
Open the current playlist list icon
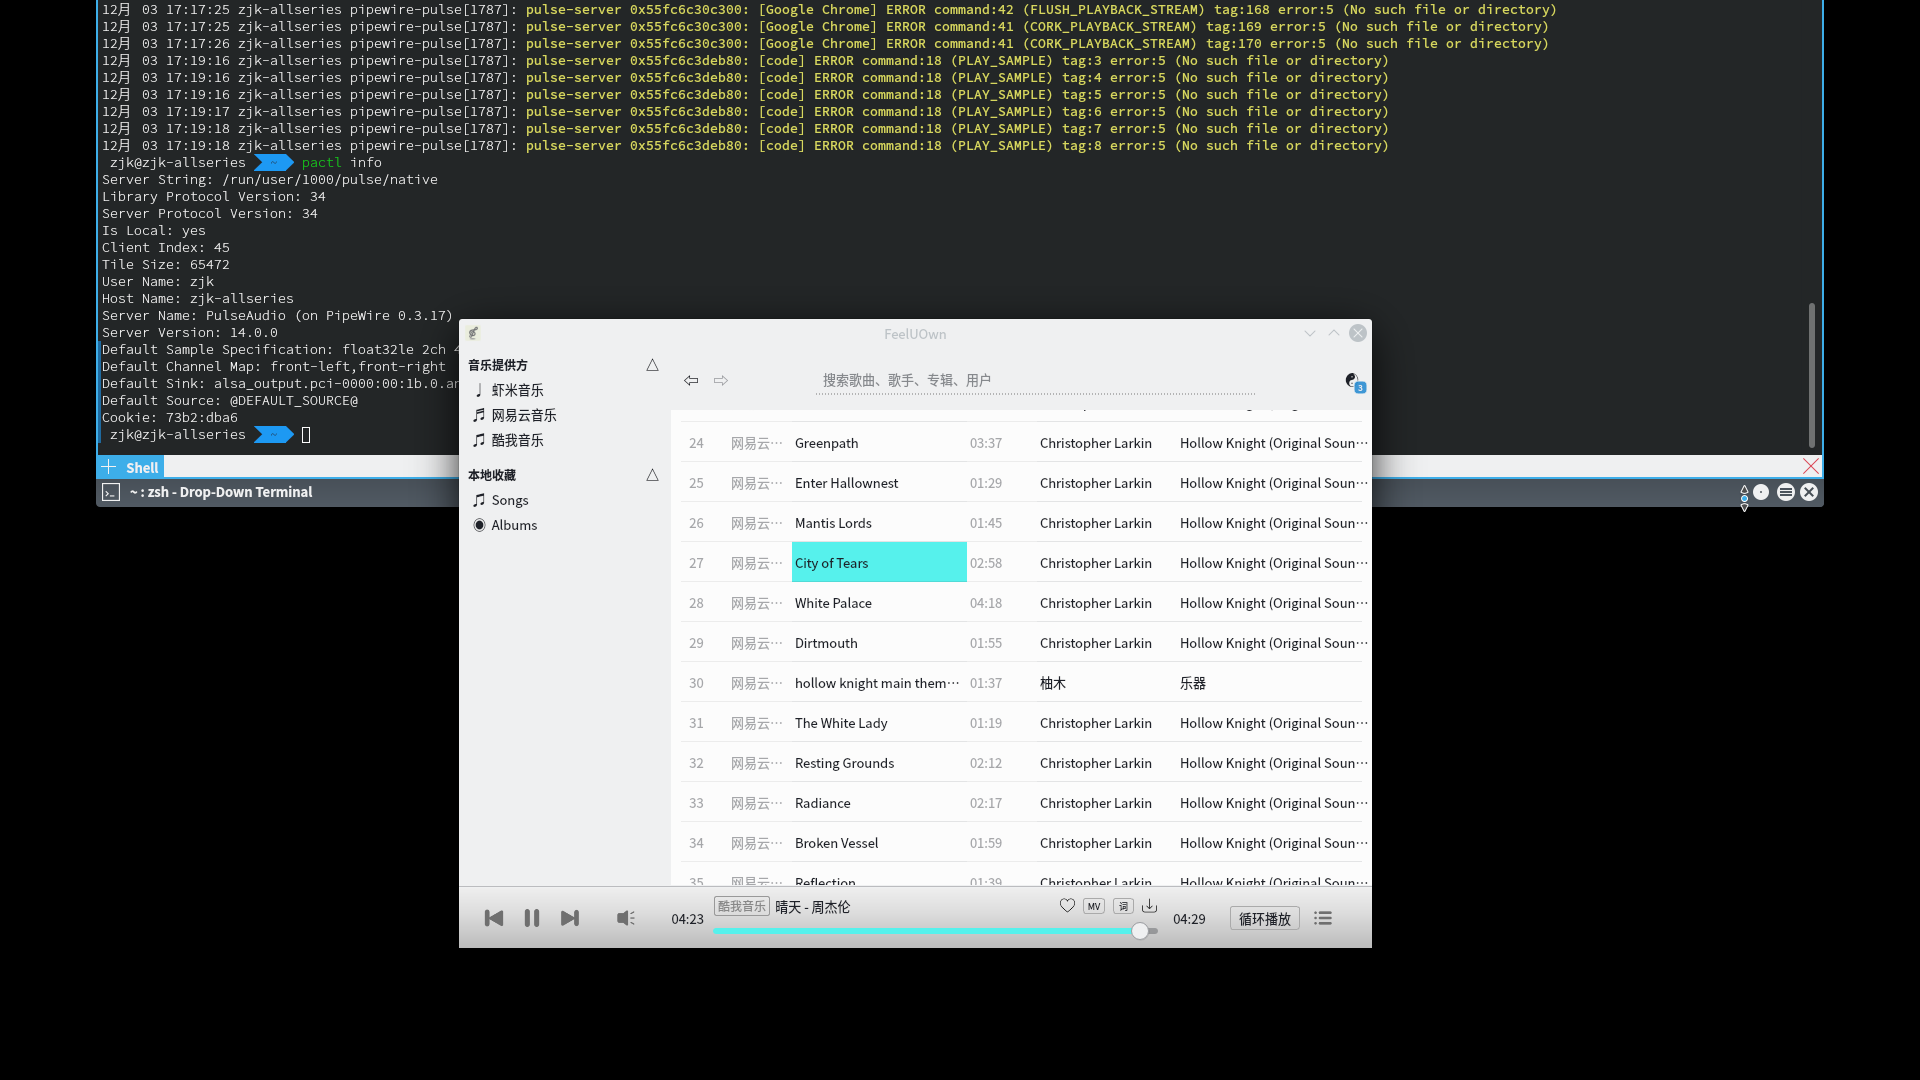(1323, 918)
